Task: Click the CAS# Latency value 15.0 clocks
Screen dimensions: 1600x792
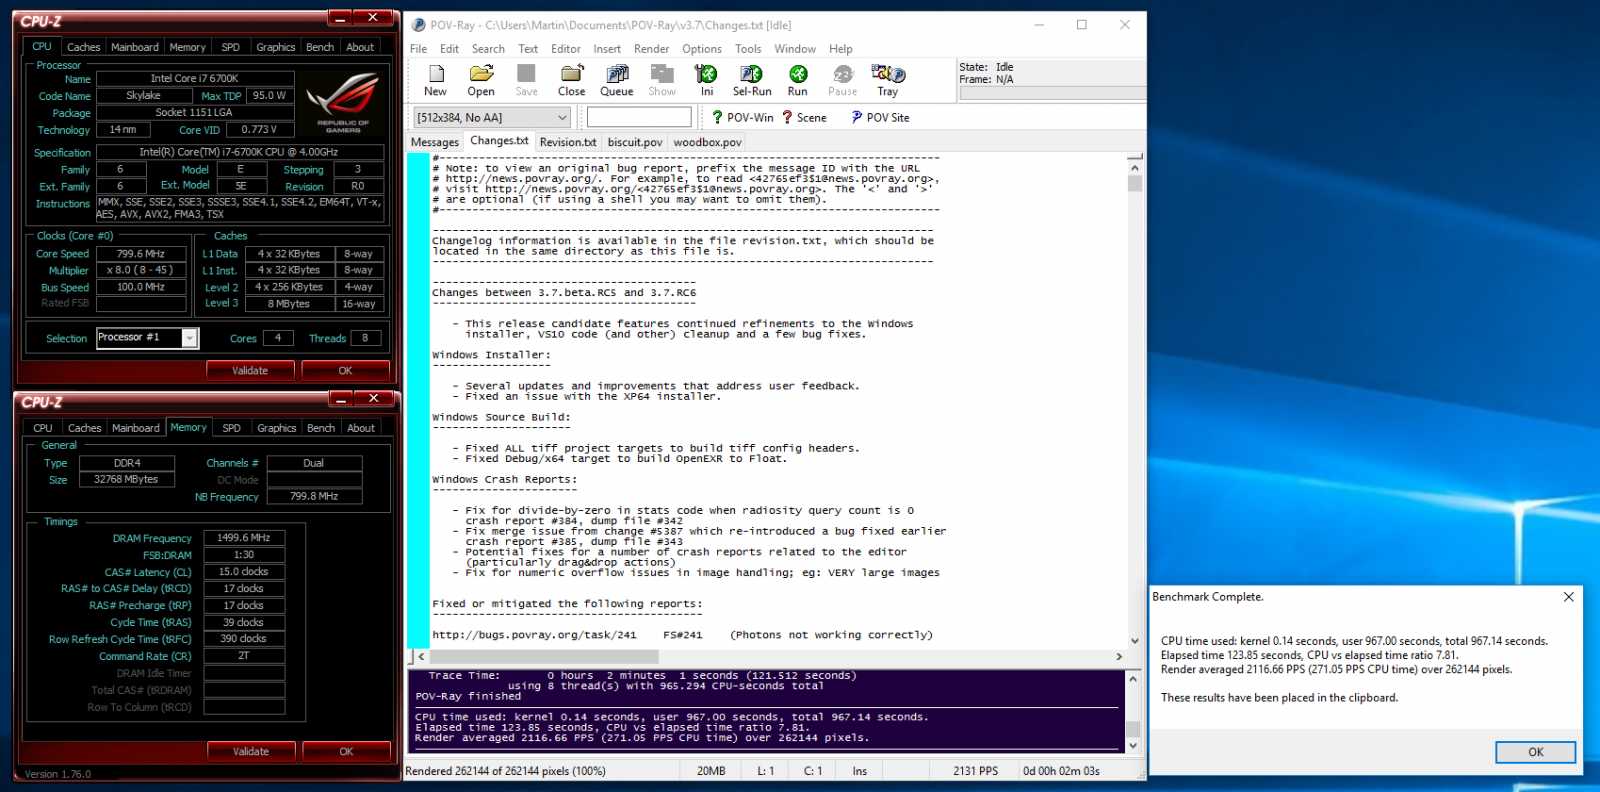Action: [x=244, y=572]
